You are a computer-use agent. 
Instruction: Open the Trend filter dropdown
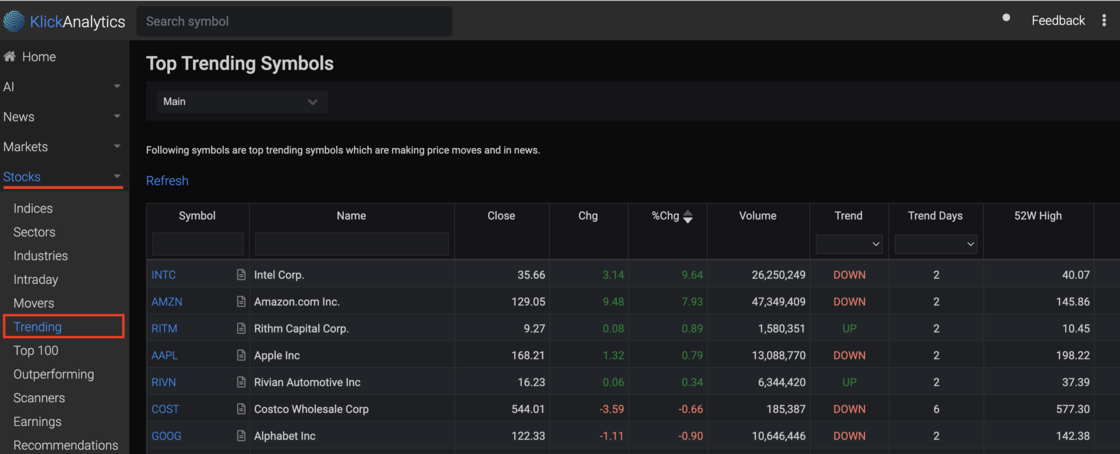849,244
